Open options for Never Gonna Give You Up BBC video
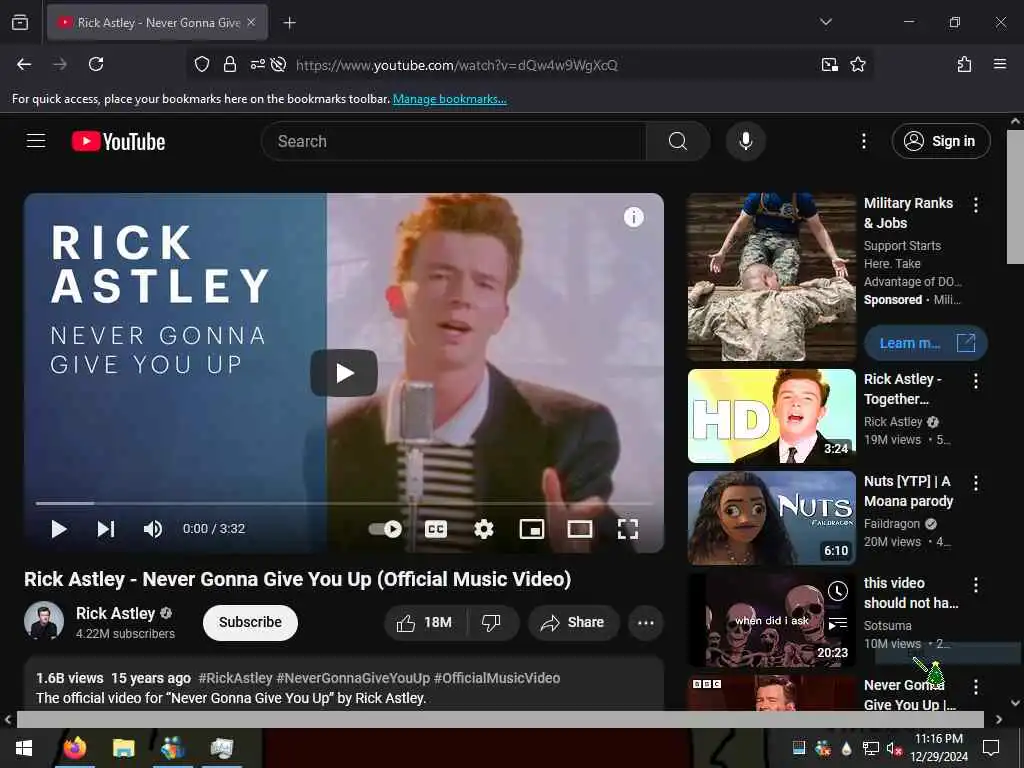Screen dimensions: 1024x768 coord(976,687)
